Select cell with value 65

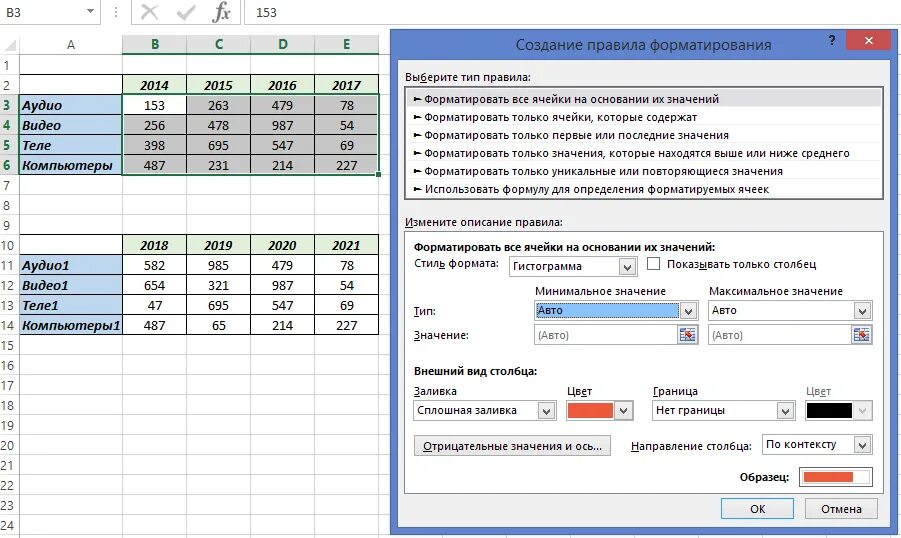point(218,325)
